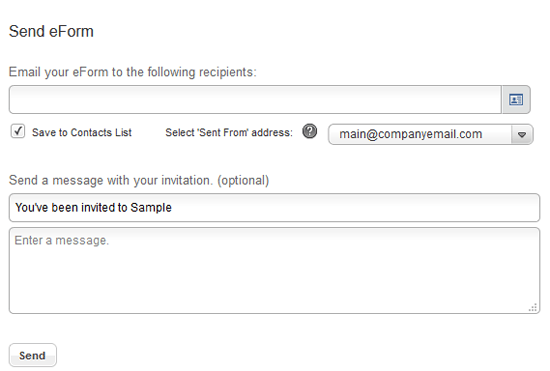The image size is (550, 371).
Task: Click the 'Save to Contacts List' label text
Action: point(82,133)
